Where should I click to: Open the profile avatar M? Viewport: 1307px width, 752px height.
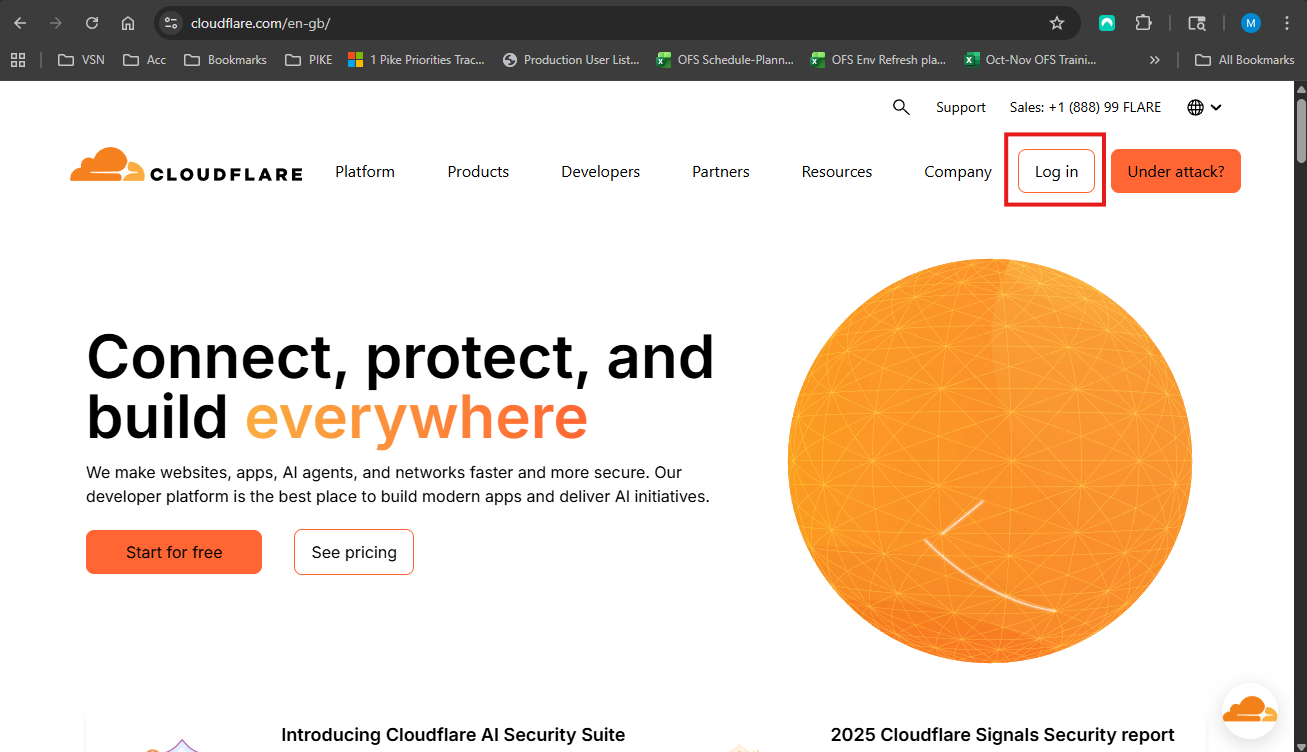pos(1251,23)
